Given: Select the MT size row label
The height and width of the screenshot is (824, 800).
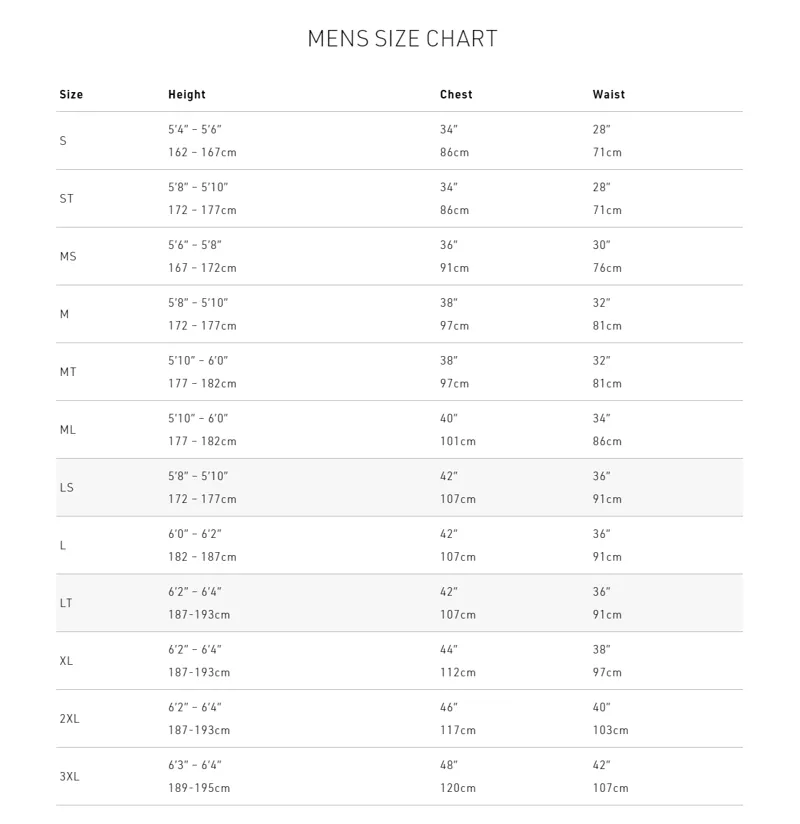Looking at the screenshot, I should (68, 372).
